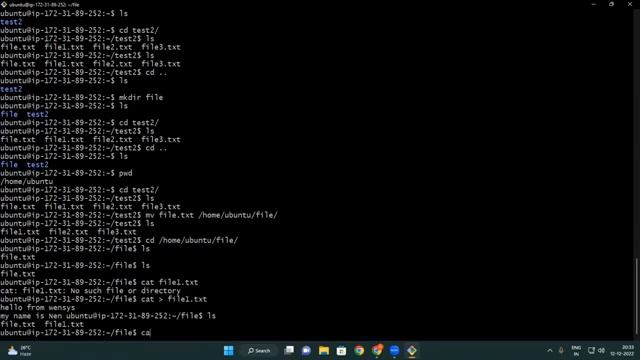Open the blue round app in taskbar
Image resolution: width=640 pixels, height=360 pixels.
coord(394,350)
